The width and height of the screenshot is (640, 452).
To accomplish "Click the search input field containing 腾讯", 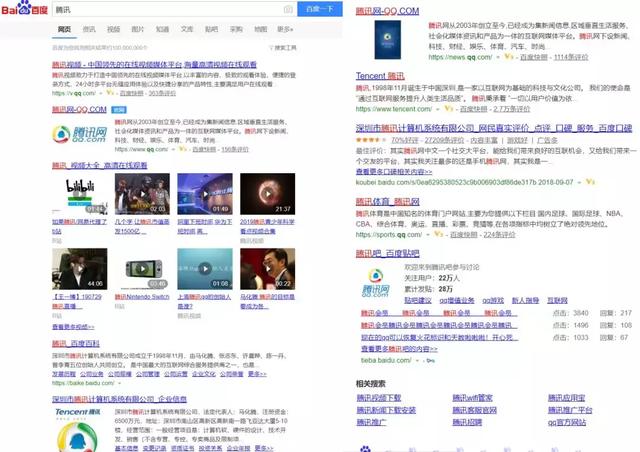I will pos(150,10).
